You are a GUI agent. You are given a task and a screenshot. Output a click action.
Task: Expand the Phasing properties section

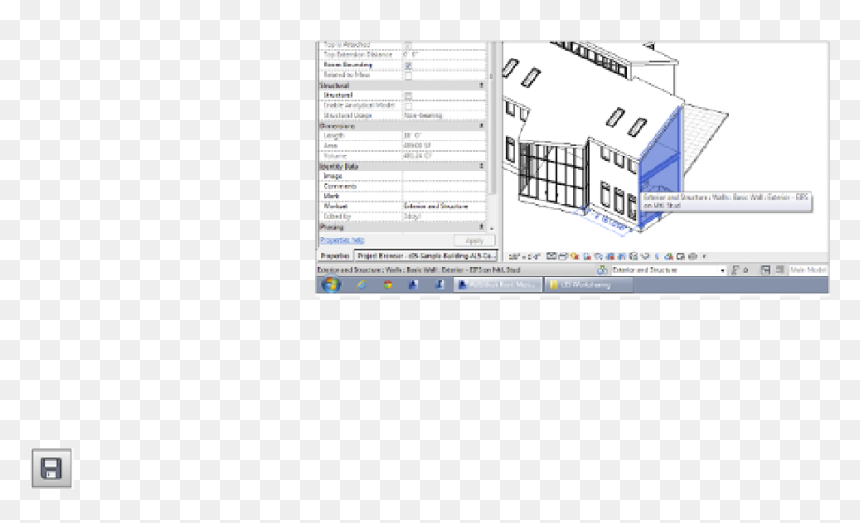coord(482,226)
